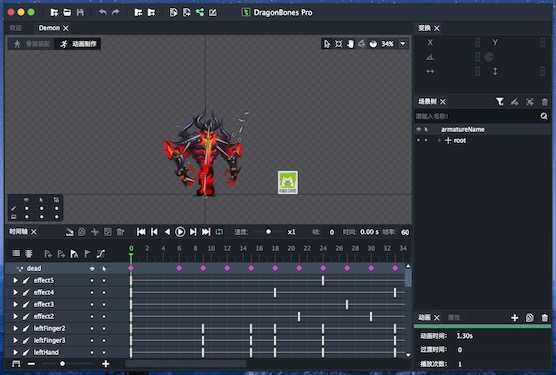Image resolution: width=556 pixels, height=375 pixels.
Task: Select the pointer tool in canvas toolbar
Action: (327, 44)
